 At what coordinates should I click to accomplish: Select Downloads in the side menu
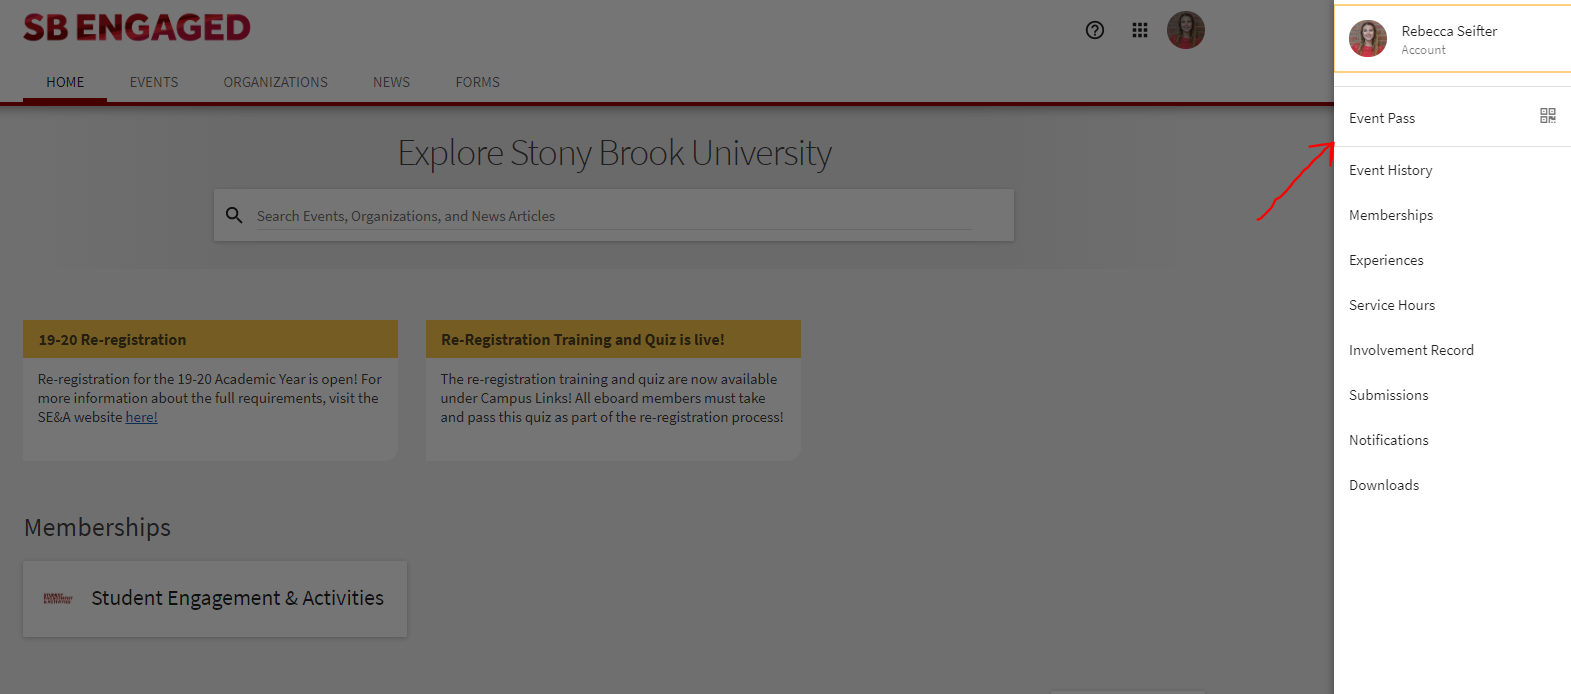pyautogui.click(x=1453, y=485)
